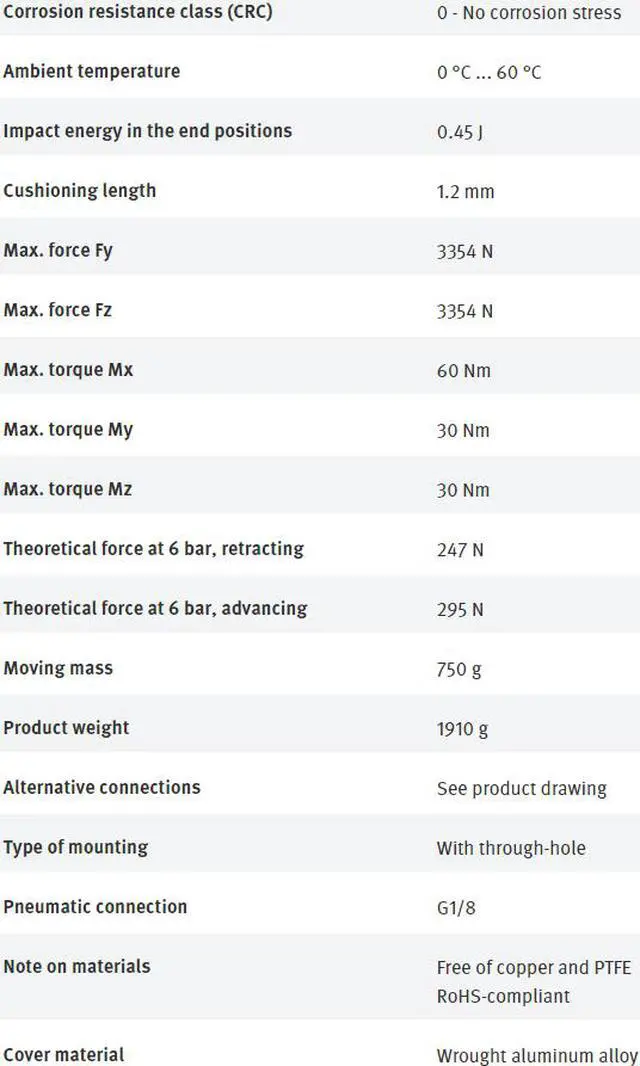The height and width of the screenshot is (1066, 640).
Task: Click the Type of mounting label
Action: tap(75, 847)
